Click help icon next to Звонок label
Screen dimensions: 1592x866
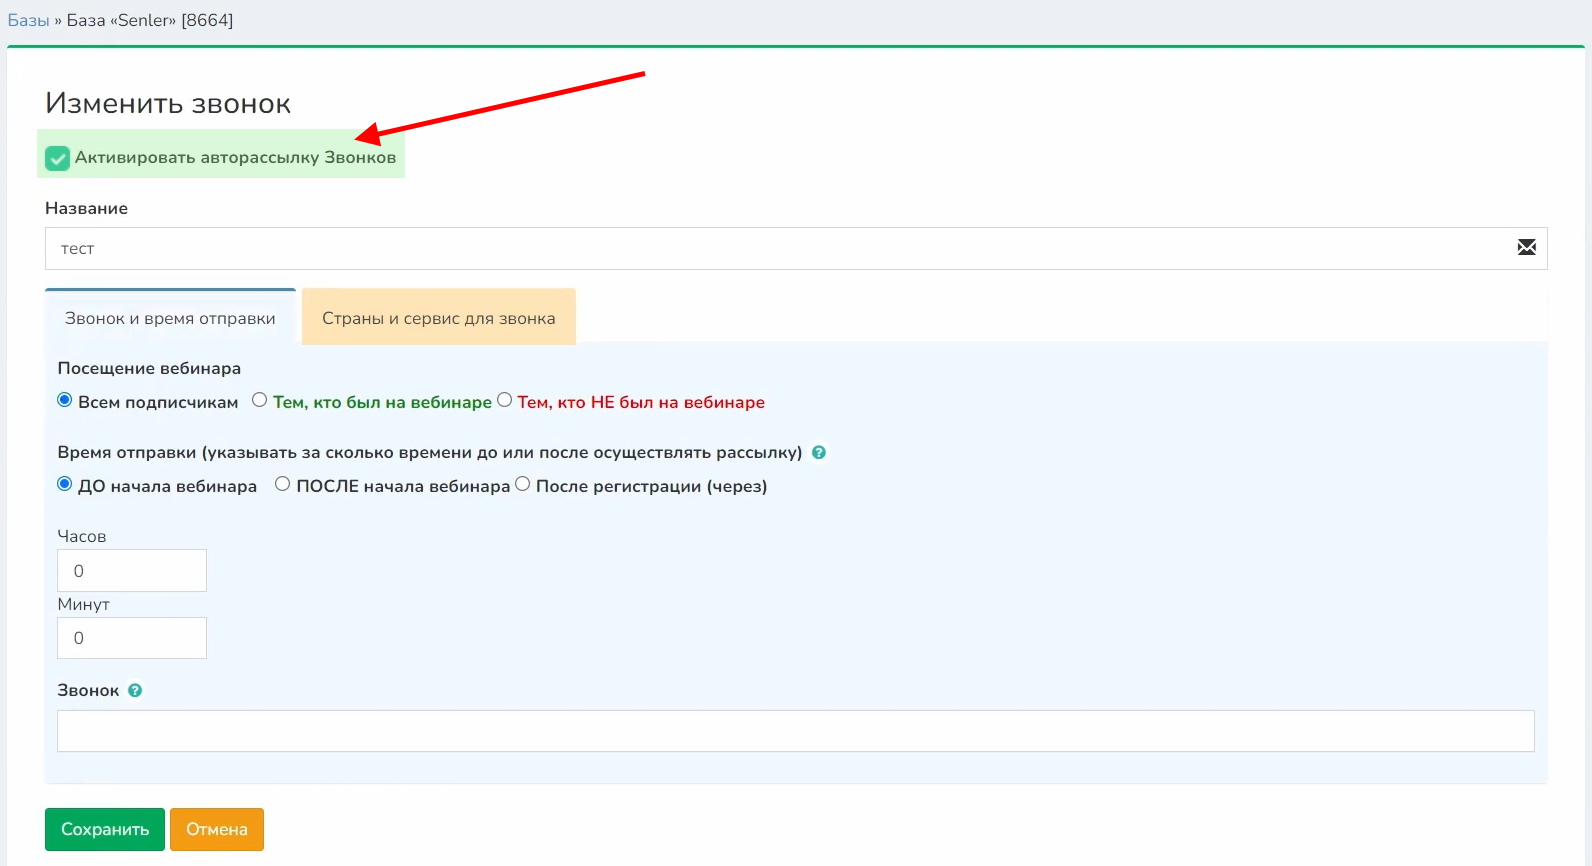(135, 690)
